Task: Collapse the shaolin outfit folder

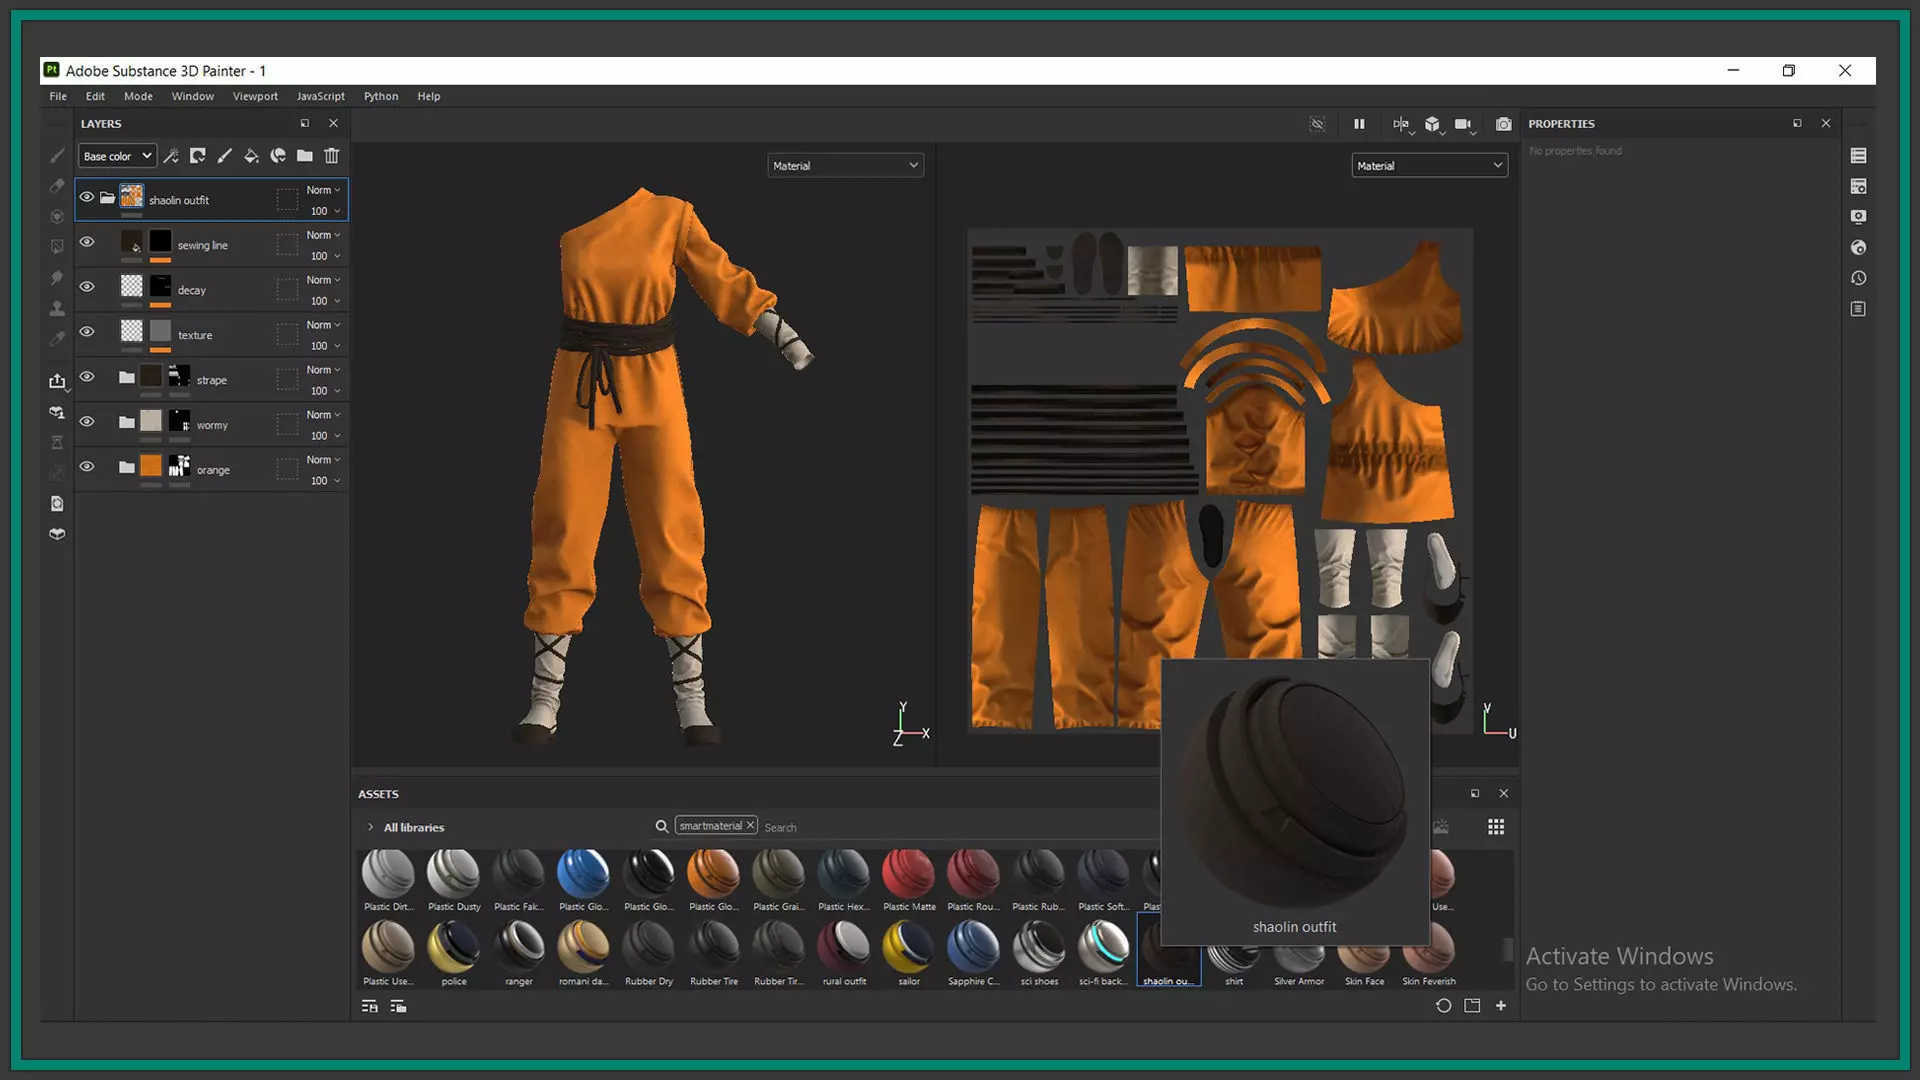Action: tap(107, 198)
